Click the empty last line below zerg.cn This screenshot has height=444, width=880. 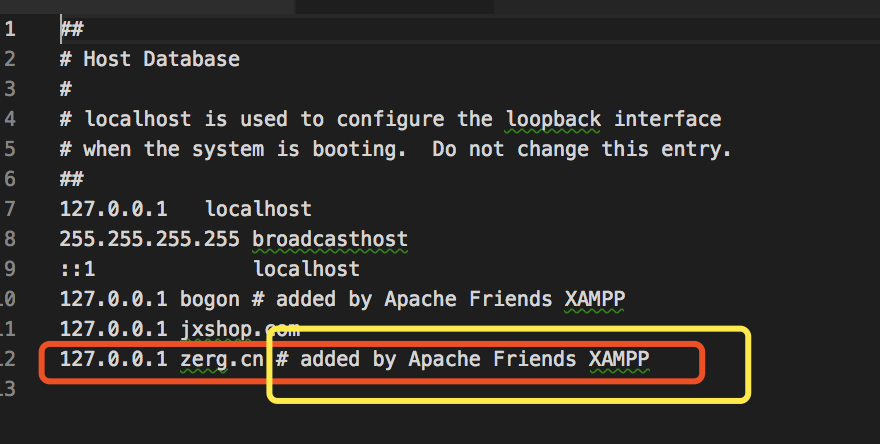(x=300, y=389)
